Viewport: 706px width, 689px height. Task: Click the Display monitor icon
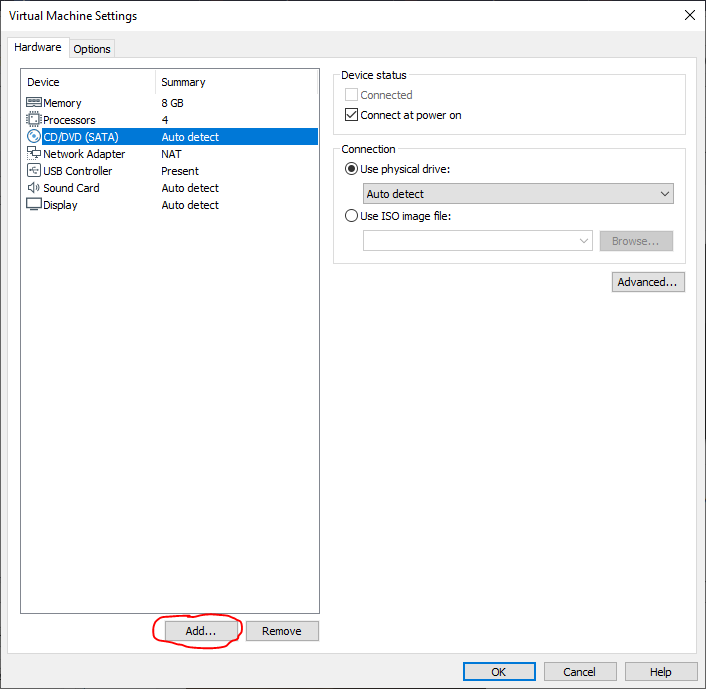(34, 205)
